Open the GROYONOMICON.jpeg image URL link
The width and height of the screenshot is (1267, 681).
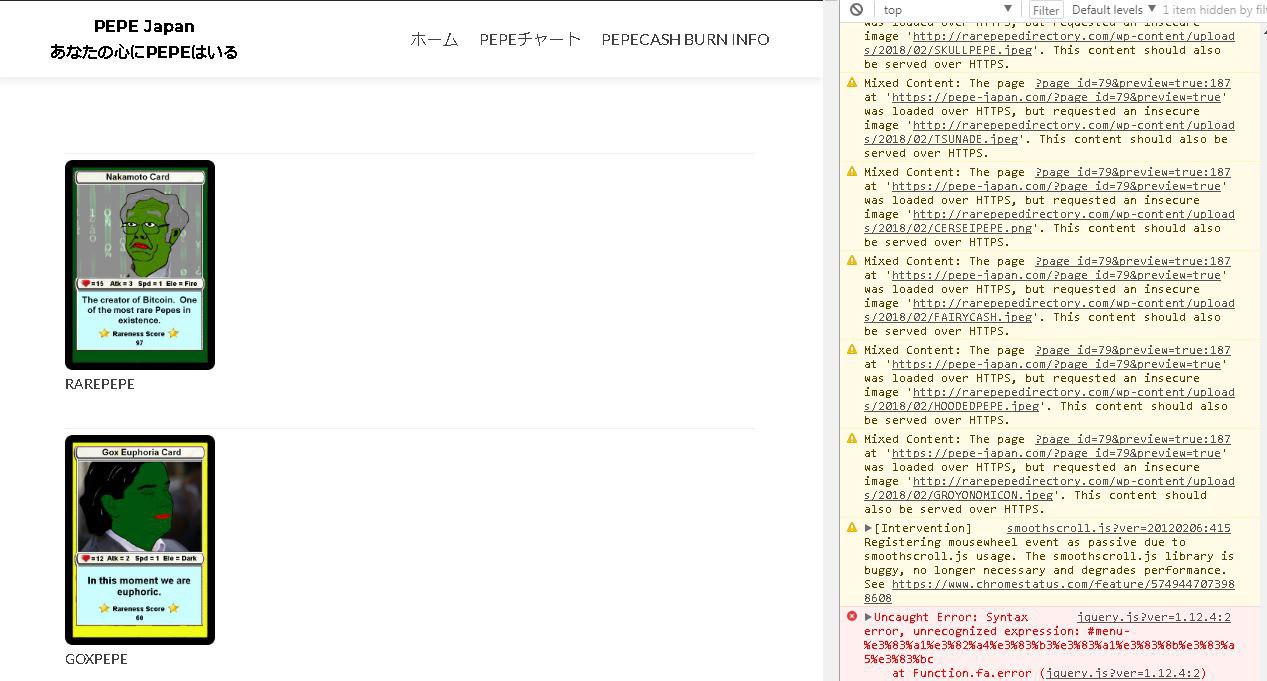coord(1050,488)
